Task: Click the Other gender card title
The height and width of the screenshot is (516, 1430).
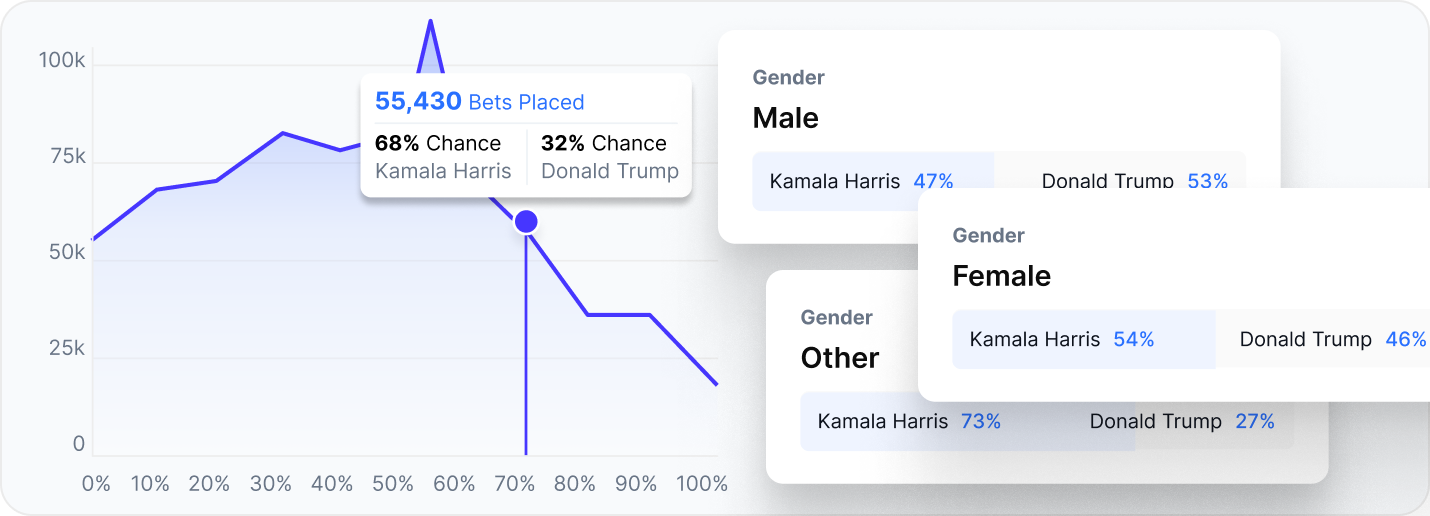Action: pos(840,358)
